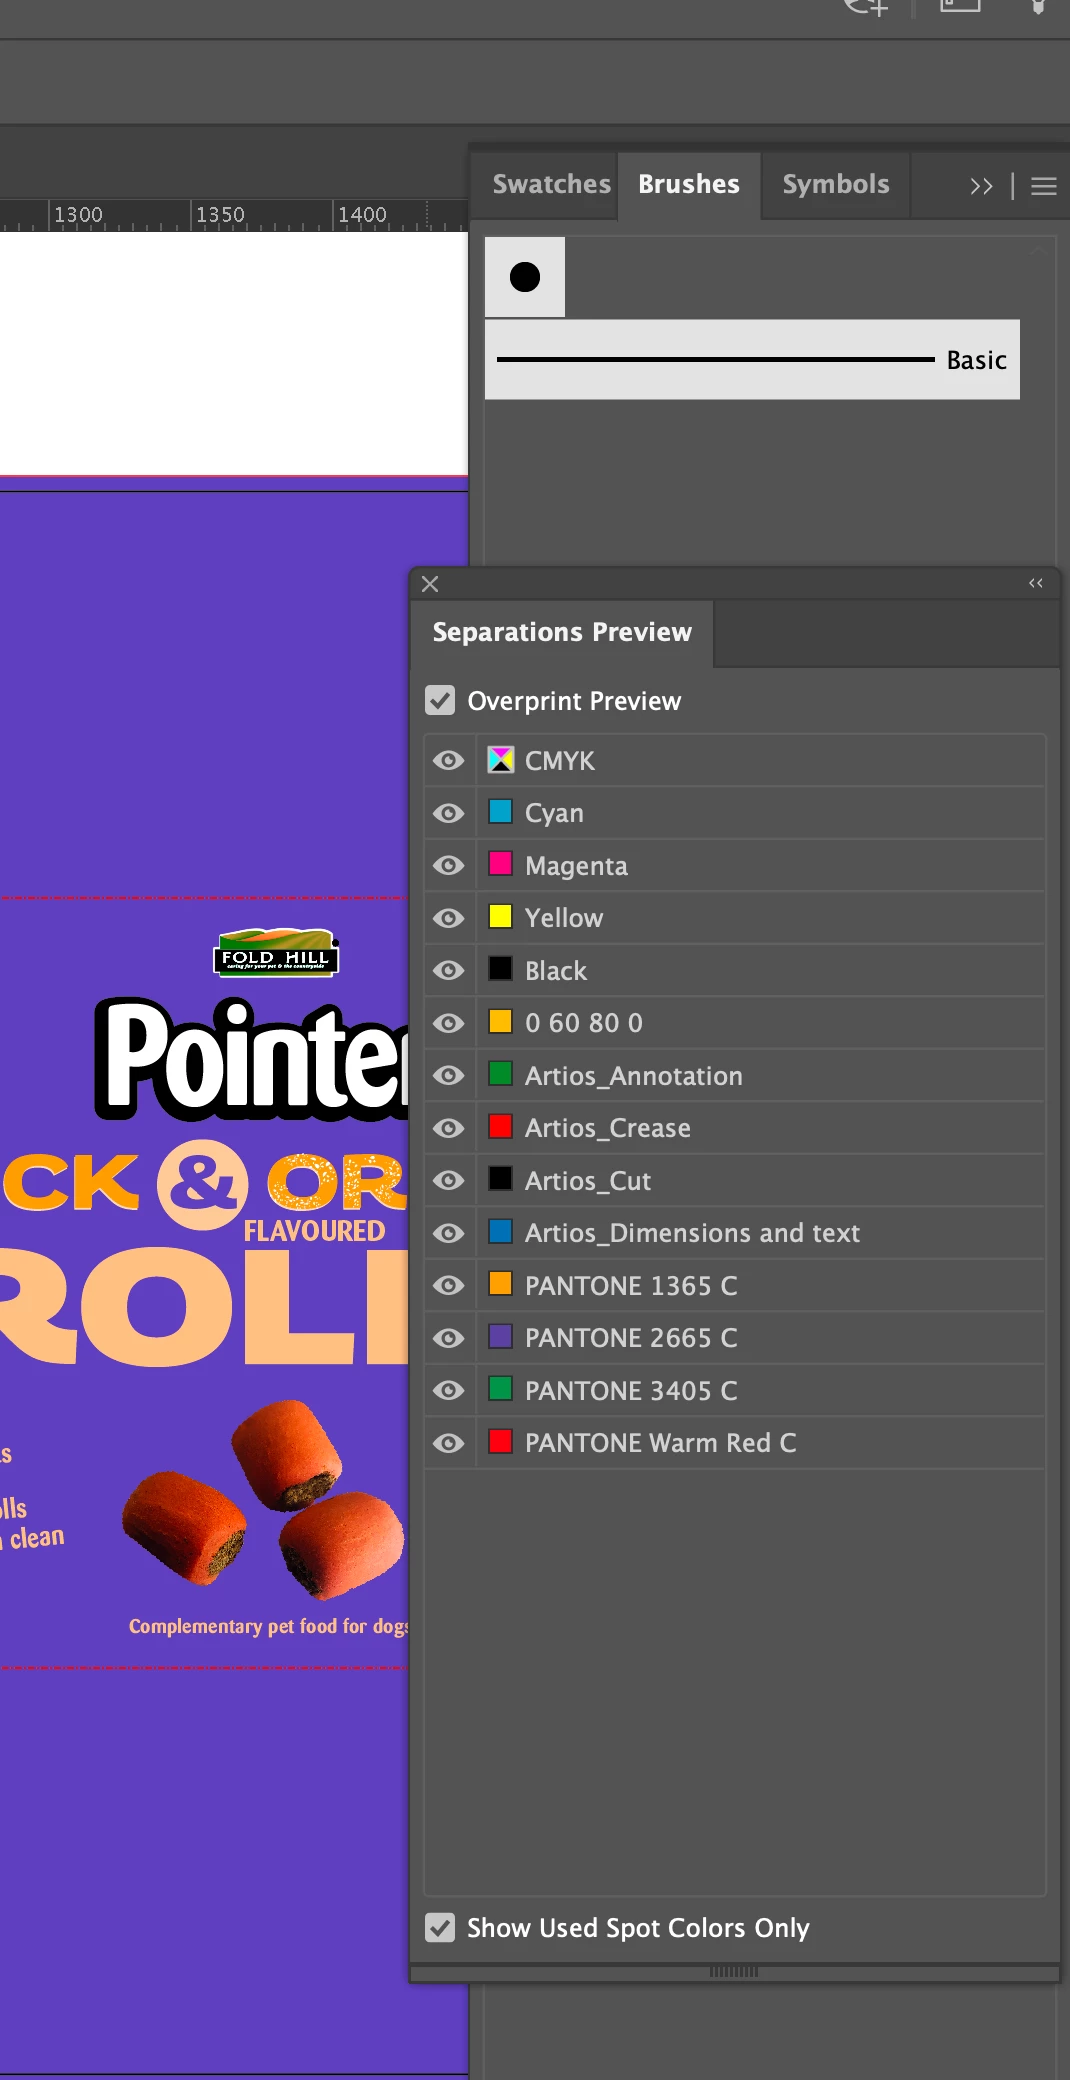Select the round black dot brush
The height and width of the screenshot is (2080, 1070).
[525, 277]
